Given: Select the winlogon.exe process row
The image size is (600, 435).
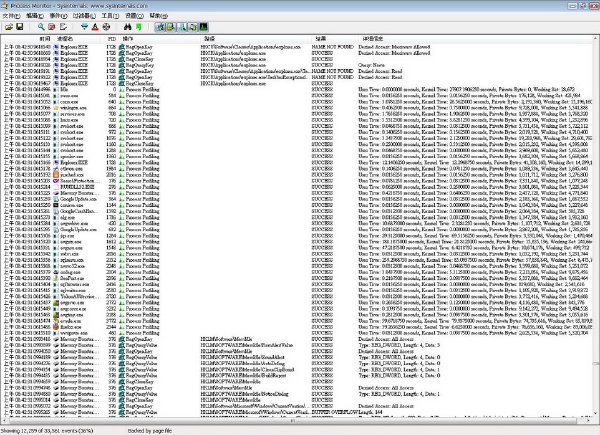Looking at the screenshot, I should (x=298, y=108).
